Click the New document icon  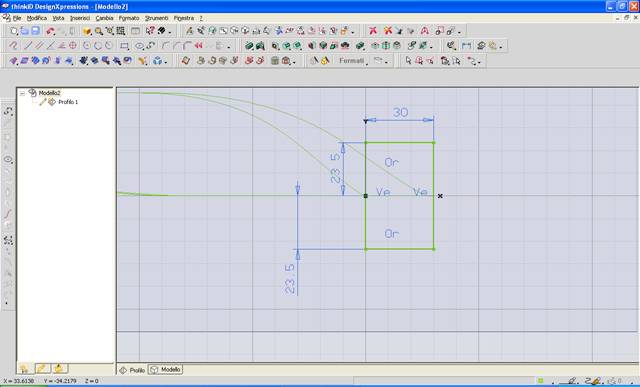pyautogui.click(x=13, y=31)
